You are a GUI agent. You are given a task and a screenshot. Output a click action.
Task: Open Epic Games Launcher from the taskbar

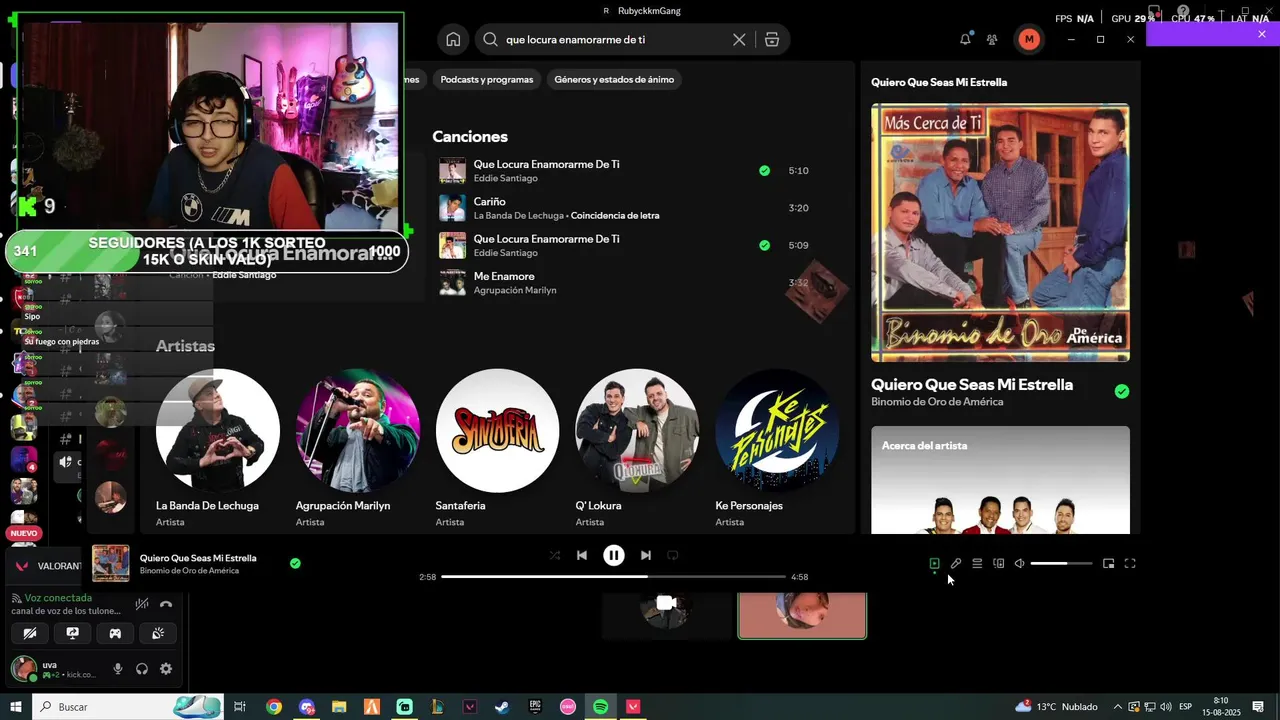point(535,707)
